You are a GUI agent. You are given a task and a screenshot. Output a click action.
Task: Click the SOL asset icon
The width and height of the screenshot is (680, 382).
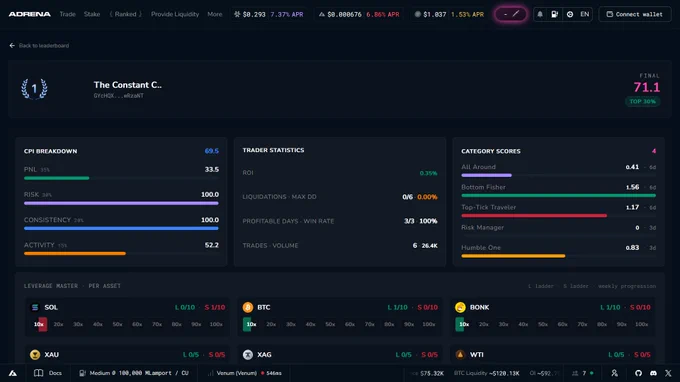[35, 307]
